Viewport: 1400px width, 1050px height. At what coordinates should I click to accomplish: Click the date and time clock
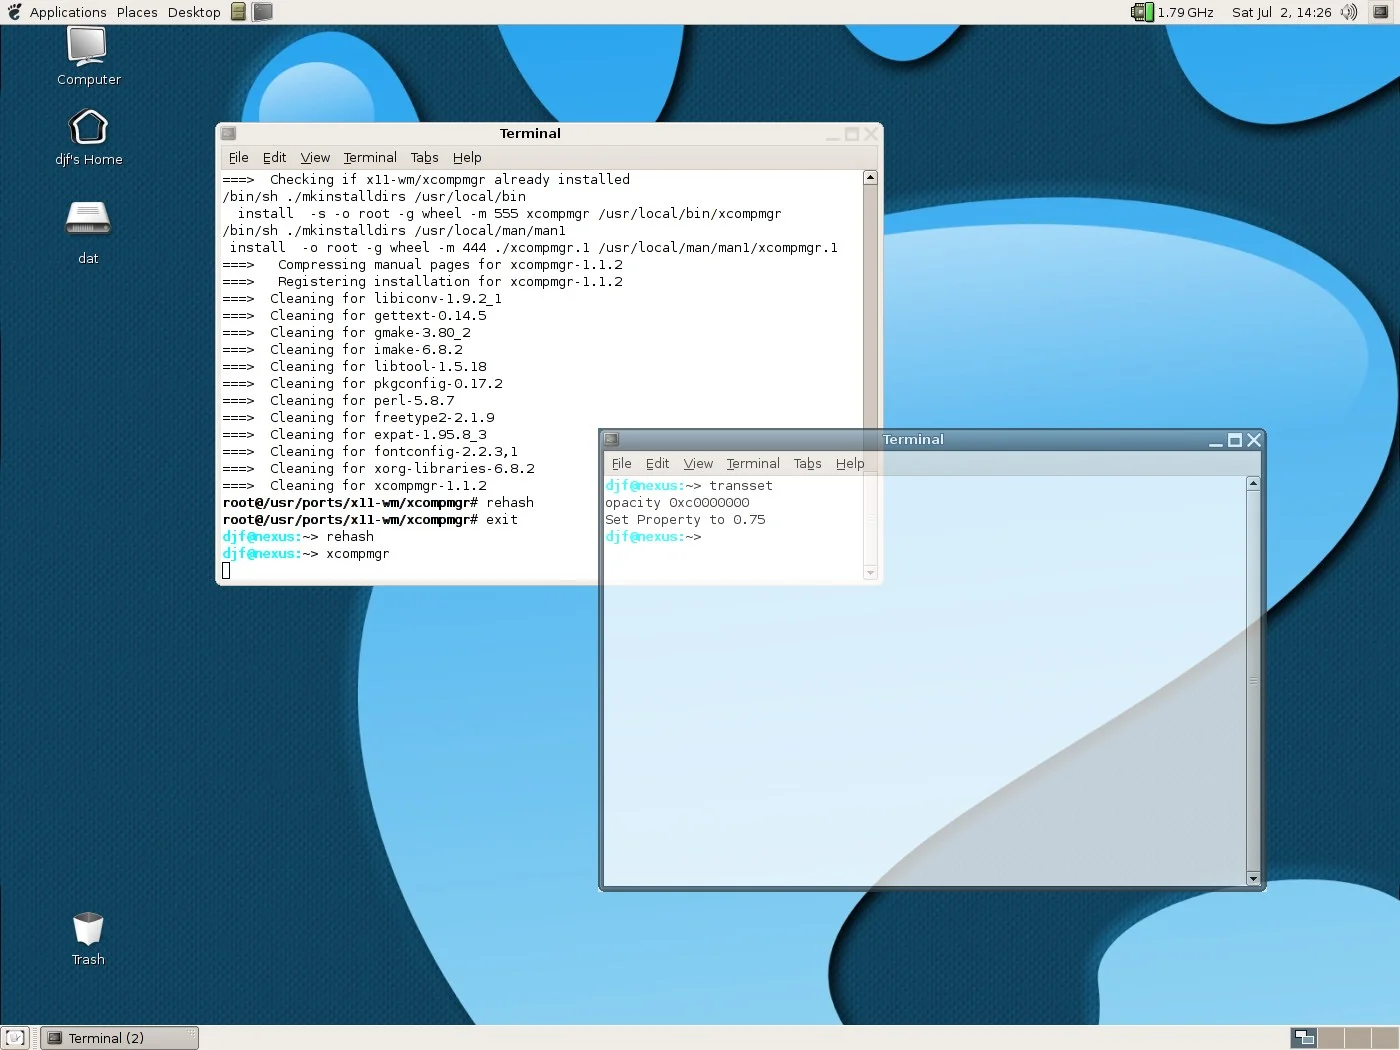click(1281, 12)
